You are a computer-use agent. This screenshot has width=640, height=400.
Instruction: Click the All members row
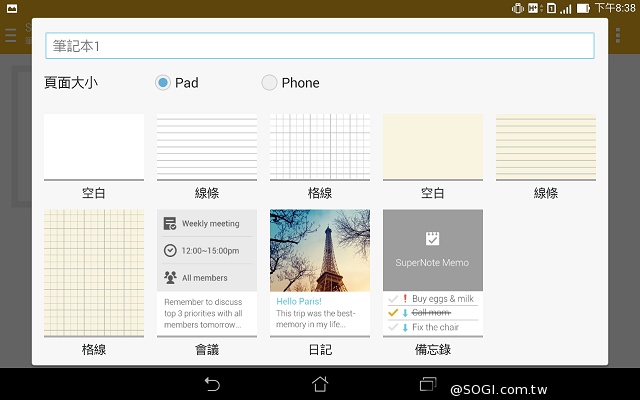coord(207,278)
